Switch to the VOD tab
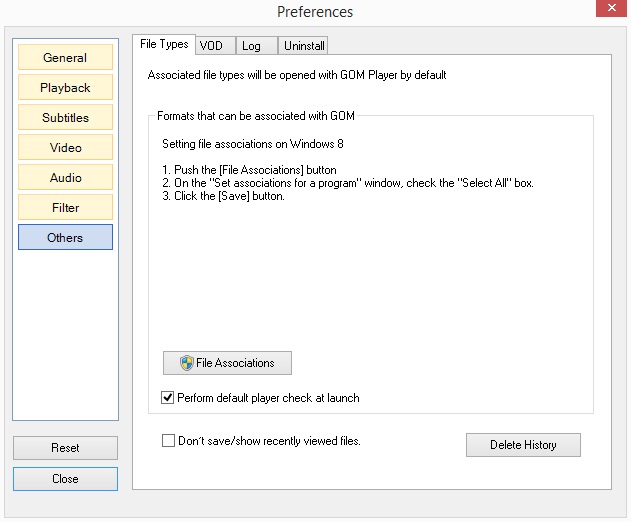The height and width of the screenshot is (522, 631). (215, 45)
